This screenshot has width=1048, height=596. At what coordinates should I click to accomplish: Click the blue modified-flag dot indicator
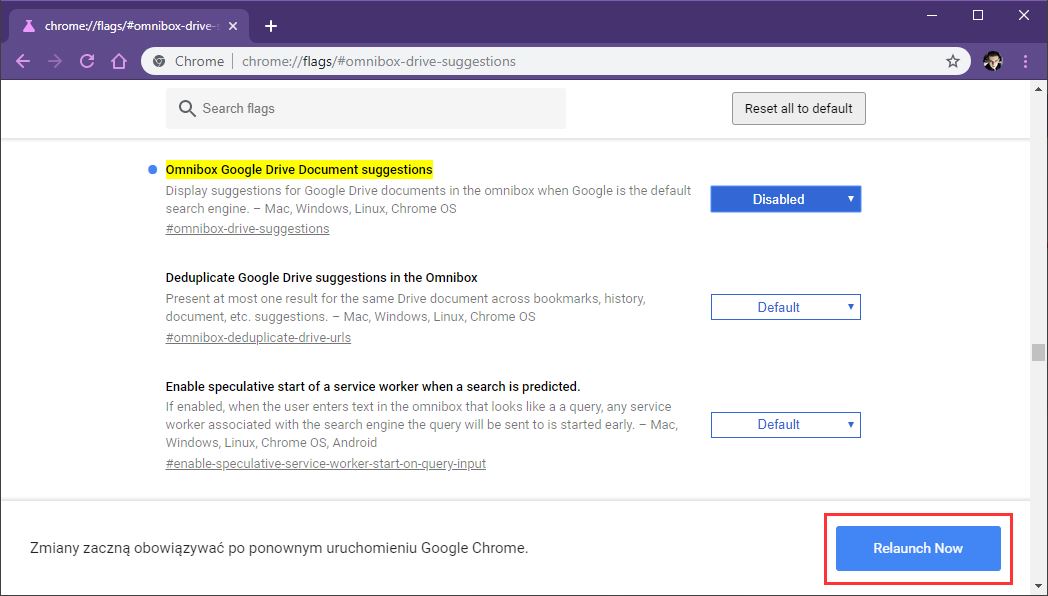tap(152, 170)
